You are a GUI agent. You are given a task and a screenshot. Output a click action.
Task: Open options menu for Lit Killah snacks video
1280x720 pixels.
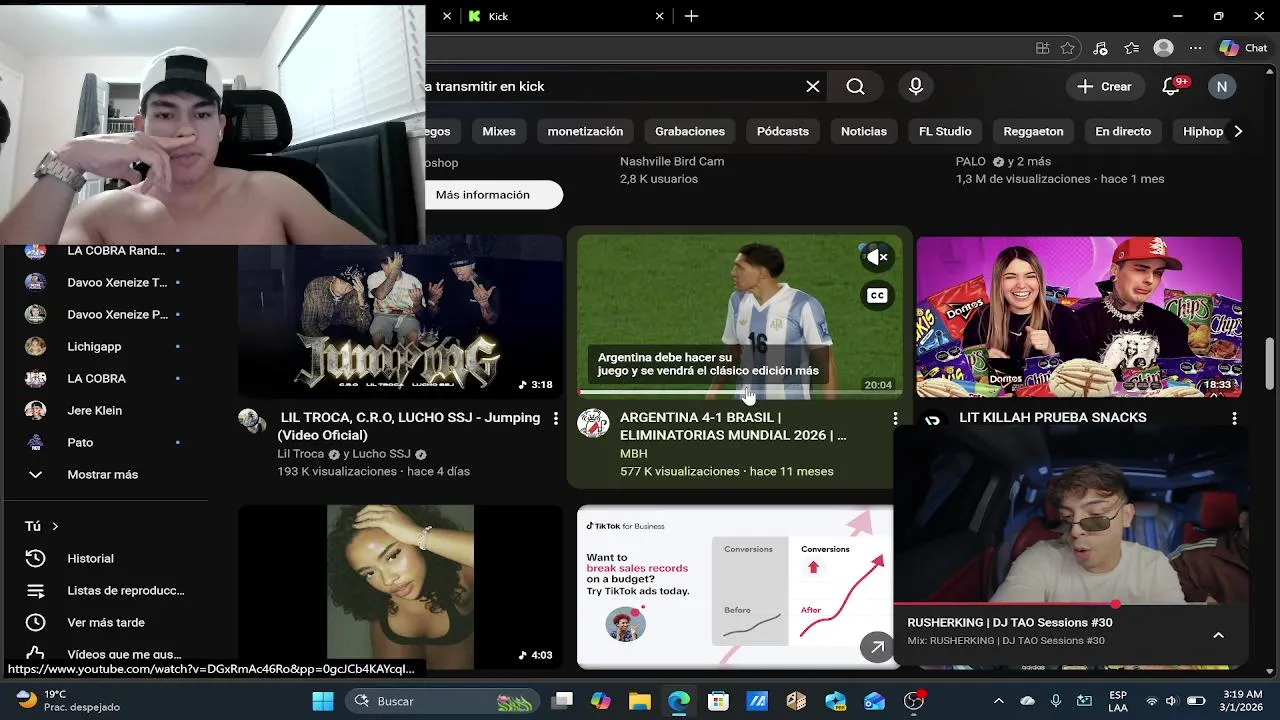coord(1234,419)
